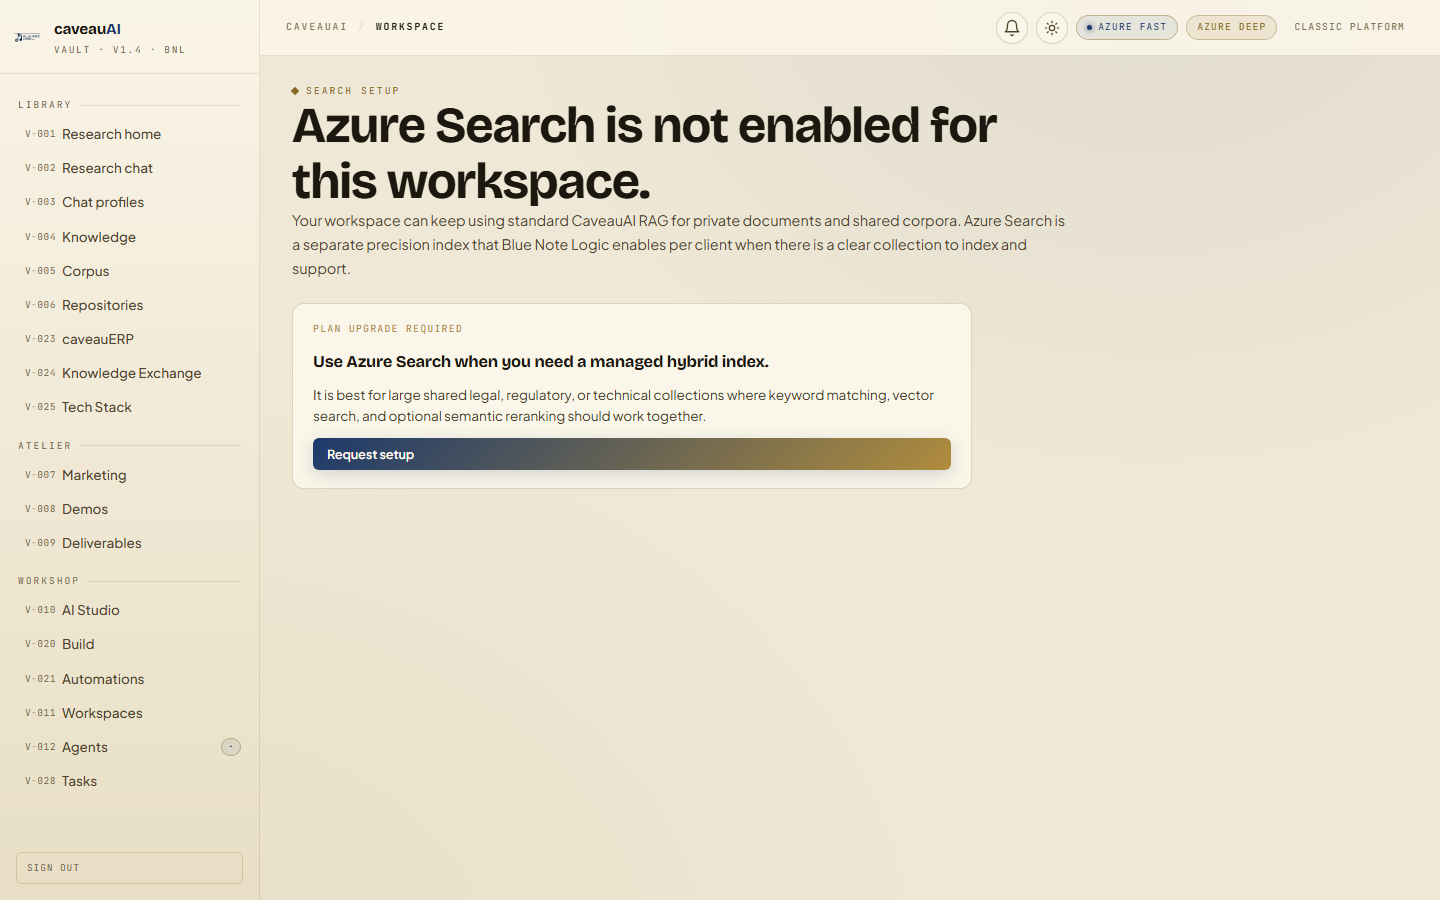The width and height of the screenshot is (1440, 900).
Task: Open the Build page
Action: (130, 644)
